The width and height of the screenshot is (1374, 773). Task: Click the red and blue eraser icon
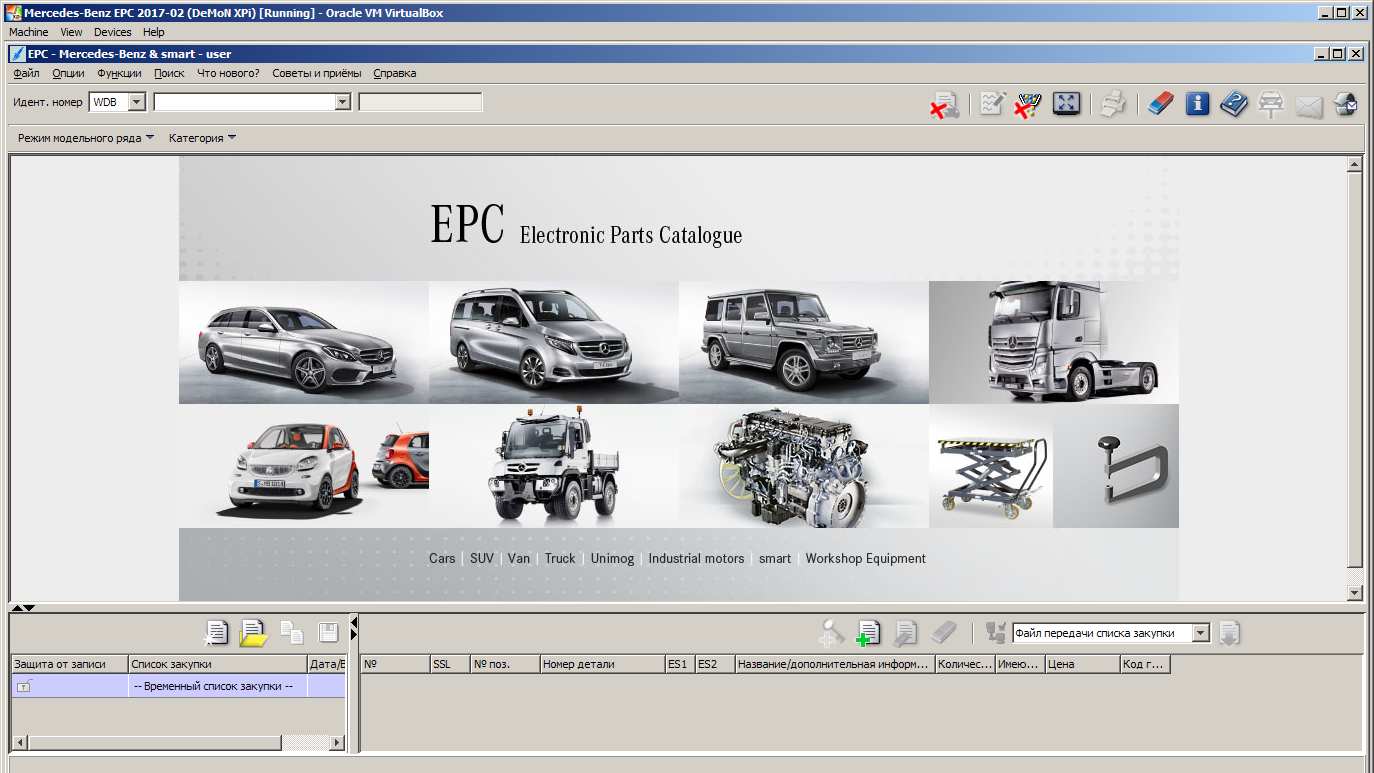point(1160,103)
